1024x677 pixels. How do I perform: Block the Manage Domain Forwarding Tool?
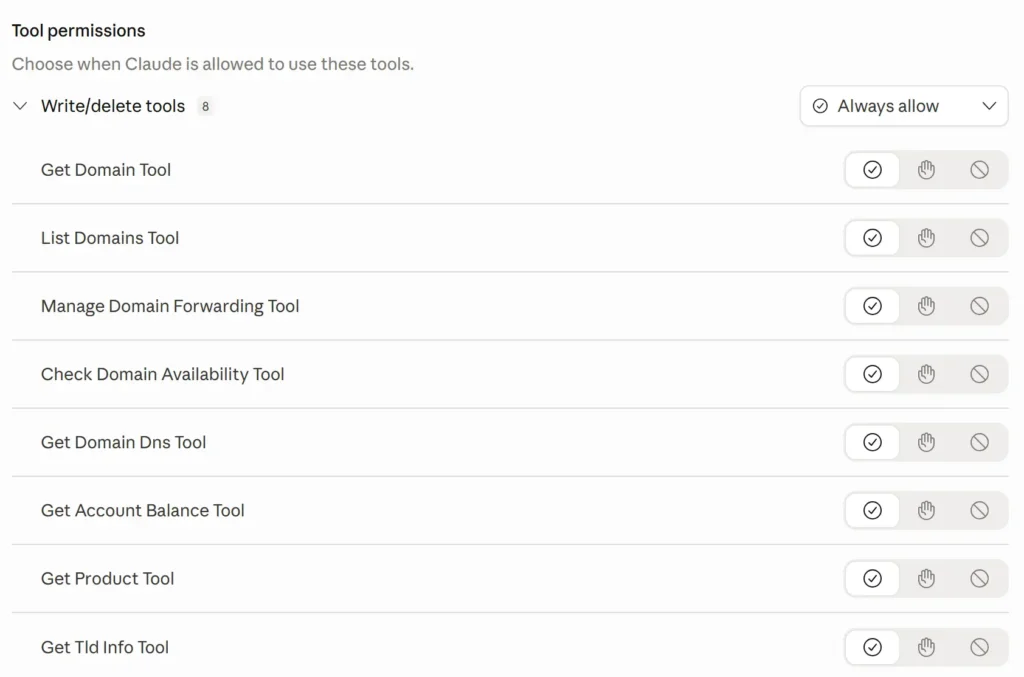click(x=980, y=306)
